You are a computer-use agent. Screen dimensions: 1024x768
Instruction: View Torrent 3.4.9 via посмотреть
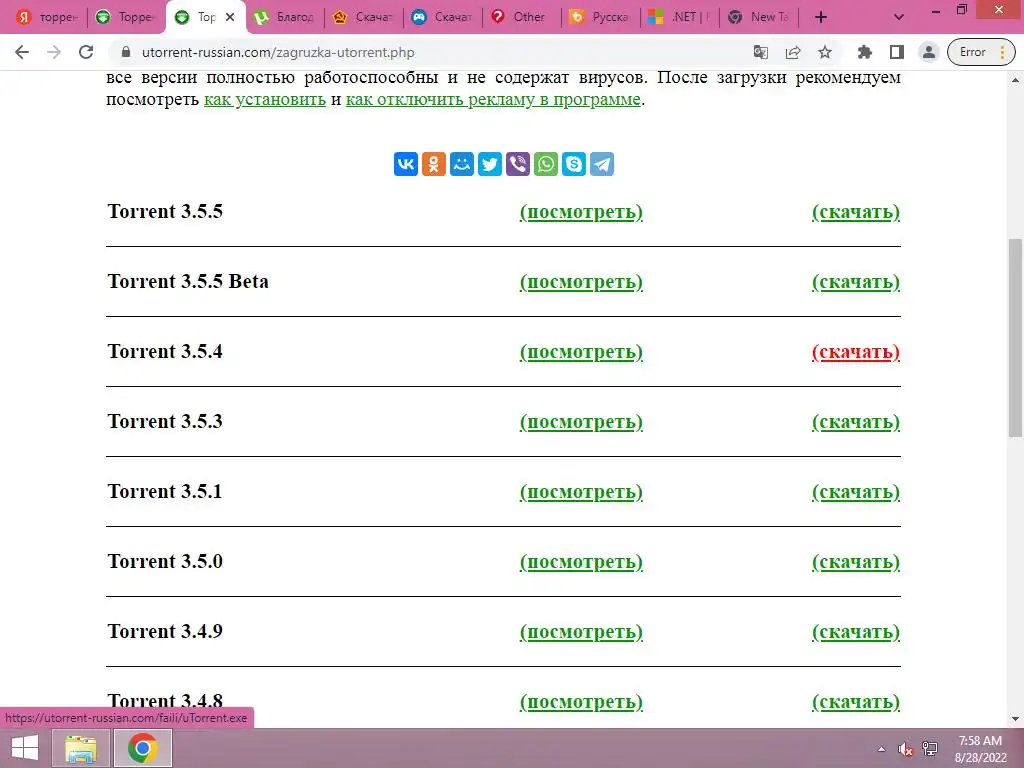click(x=581, y=631)
